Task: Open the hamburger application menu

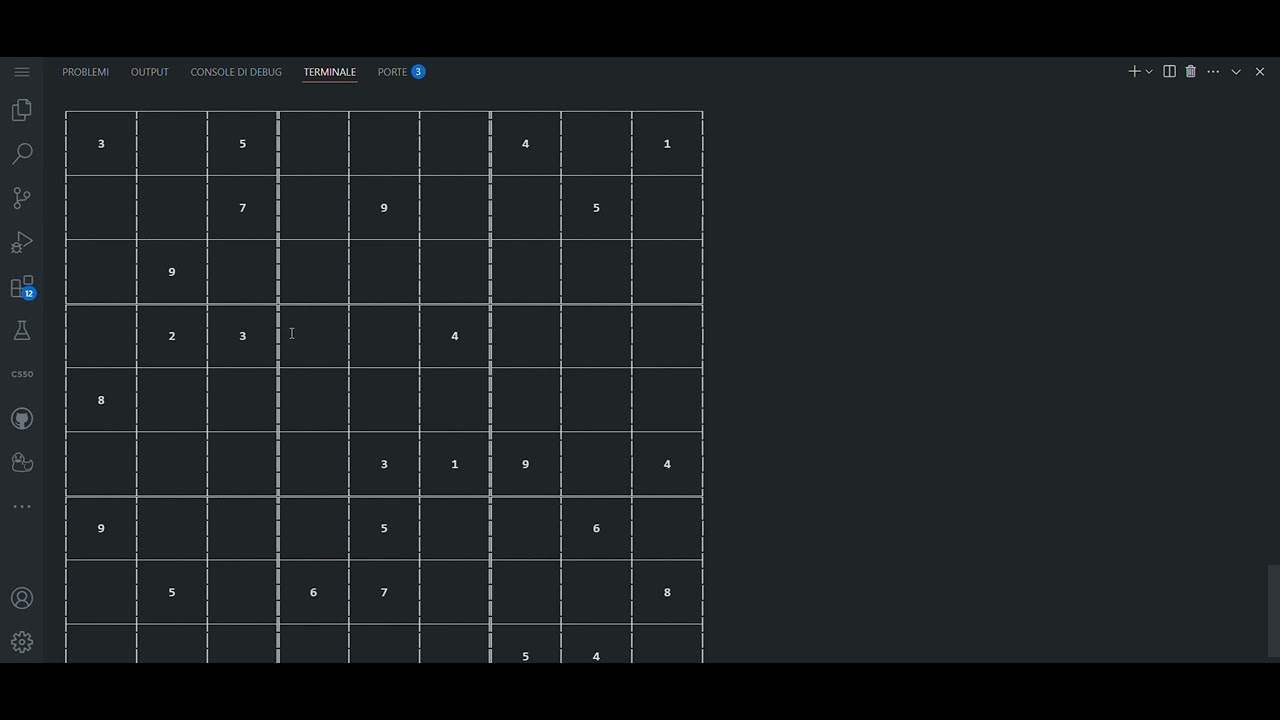Action: 22,72
